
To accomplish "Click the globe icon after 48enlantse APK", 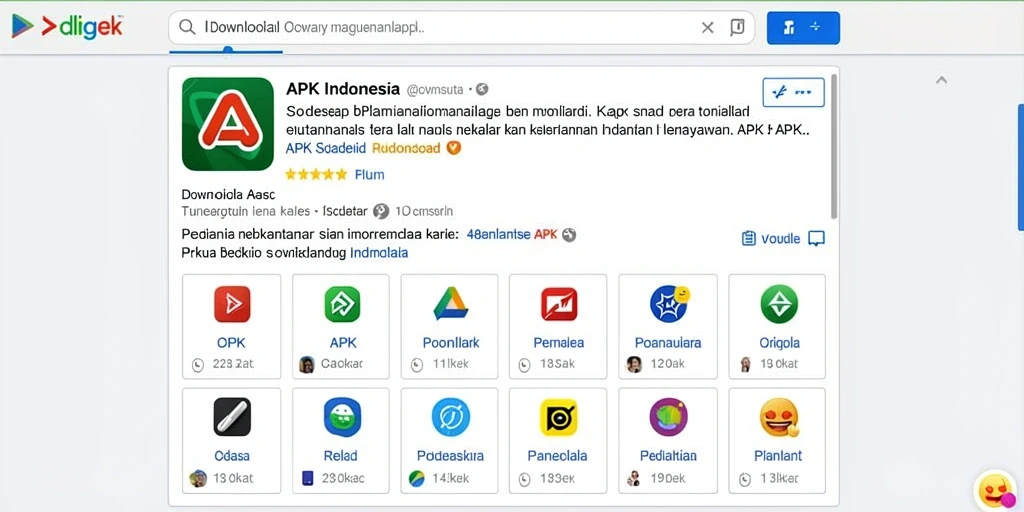I will [569, 235].
